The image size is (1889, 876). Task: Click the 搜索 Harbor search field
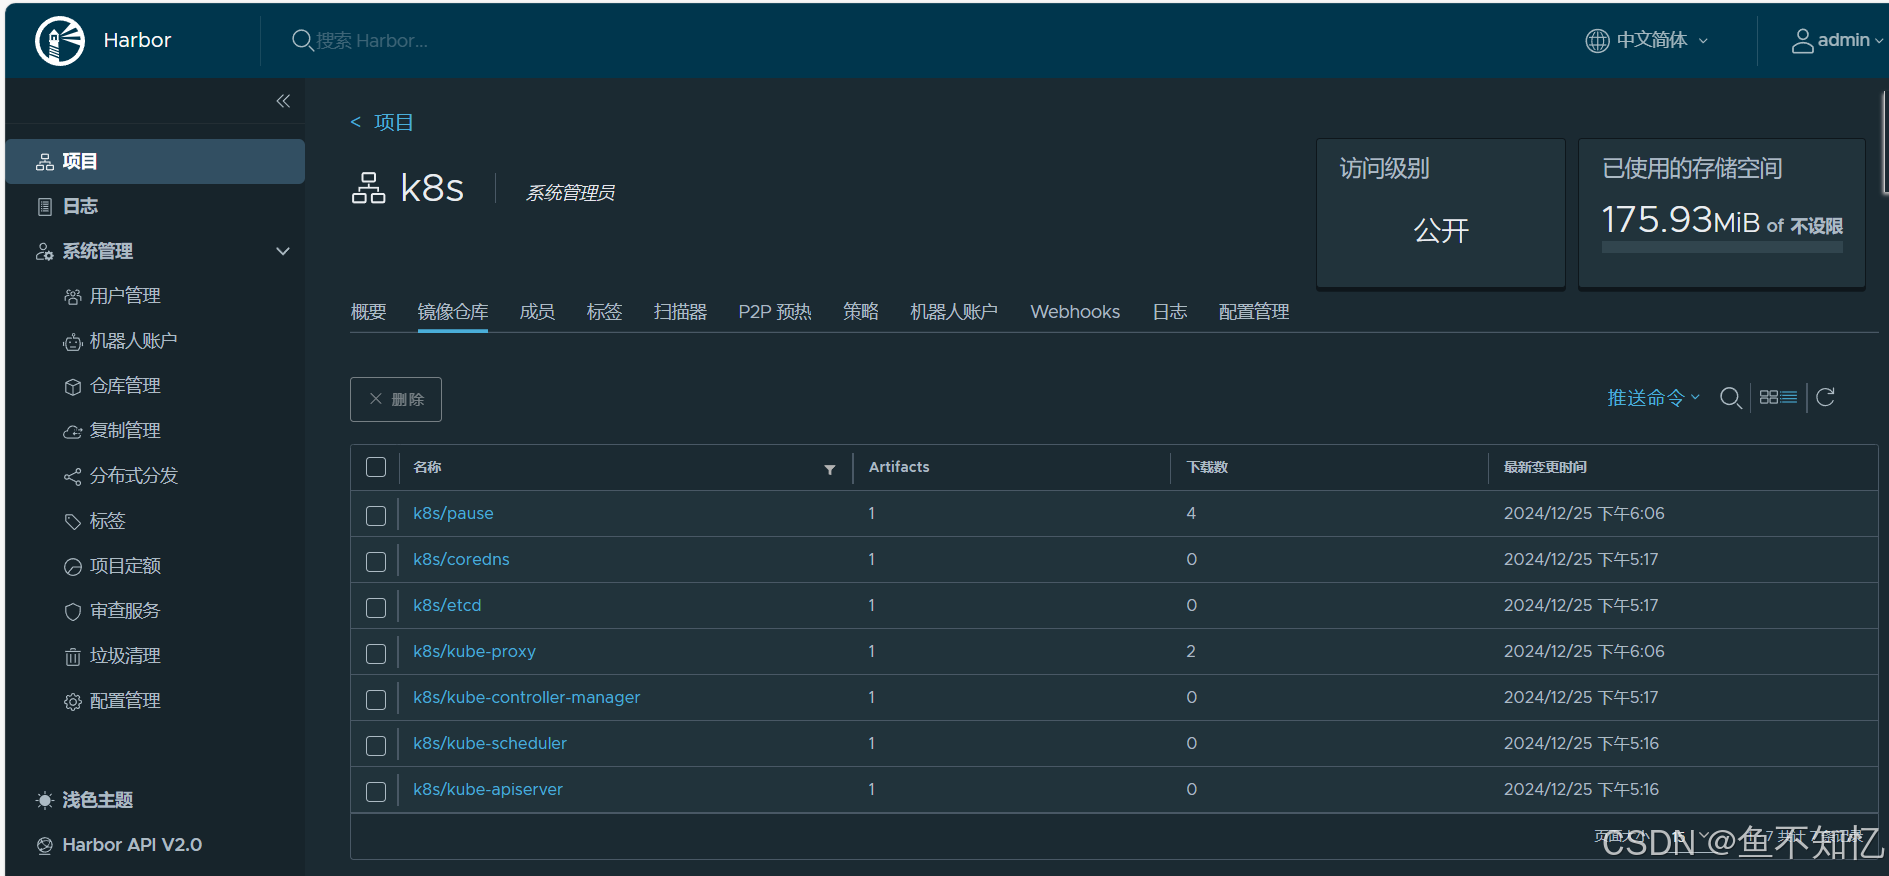point(372,40)
